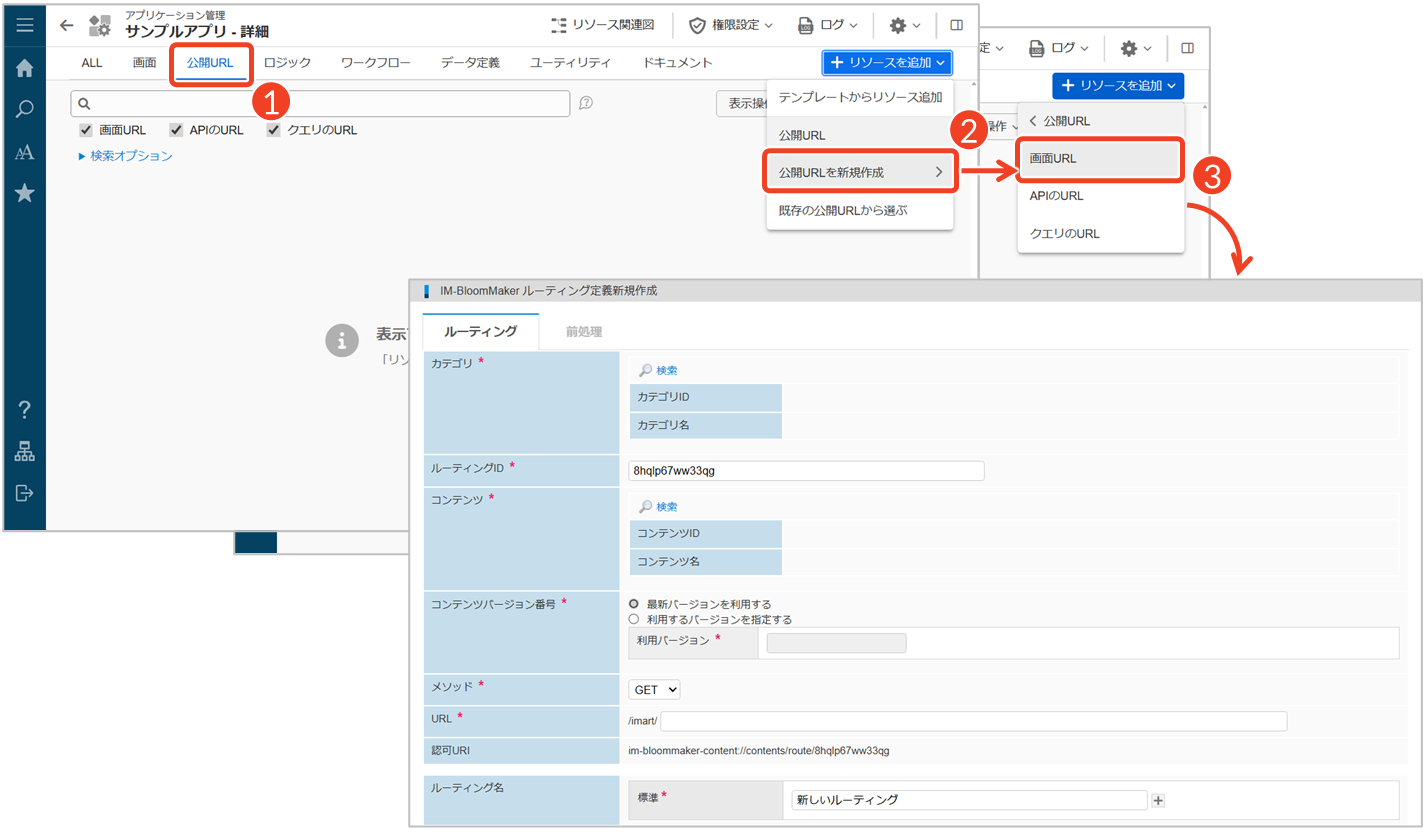The height and width of the screenshot is (832, 1425).
Task: Open the 権限設定 dropdown menu
Action: [x=731, y=25]
